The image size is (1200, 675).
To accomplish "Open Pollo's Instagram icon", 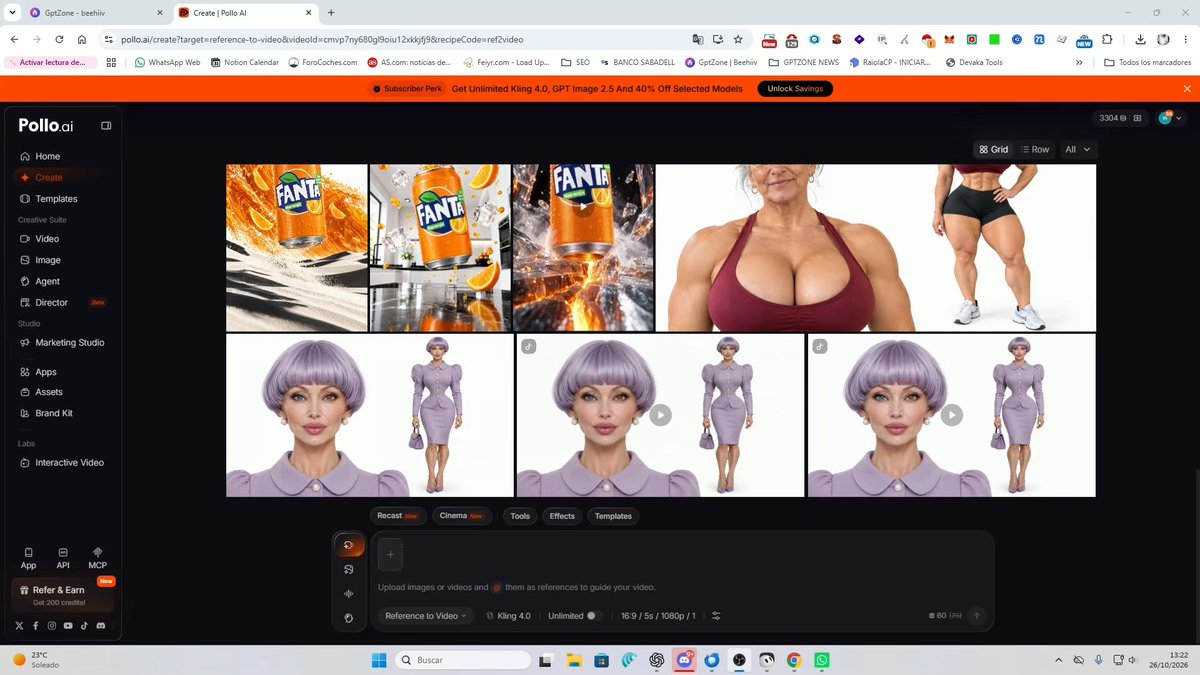I will [x=52, y=626].
